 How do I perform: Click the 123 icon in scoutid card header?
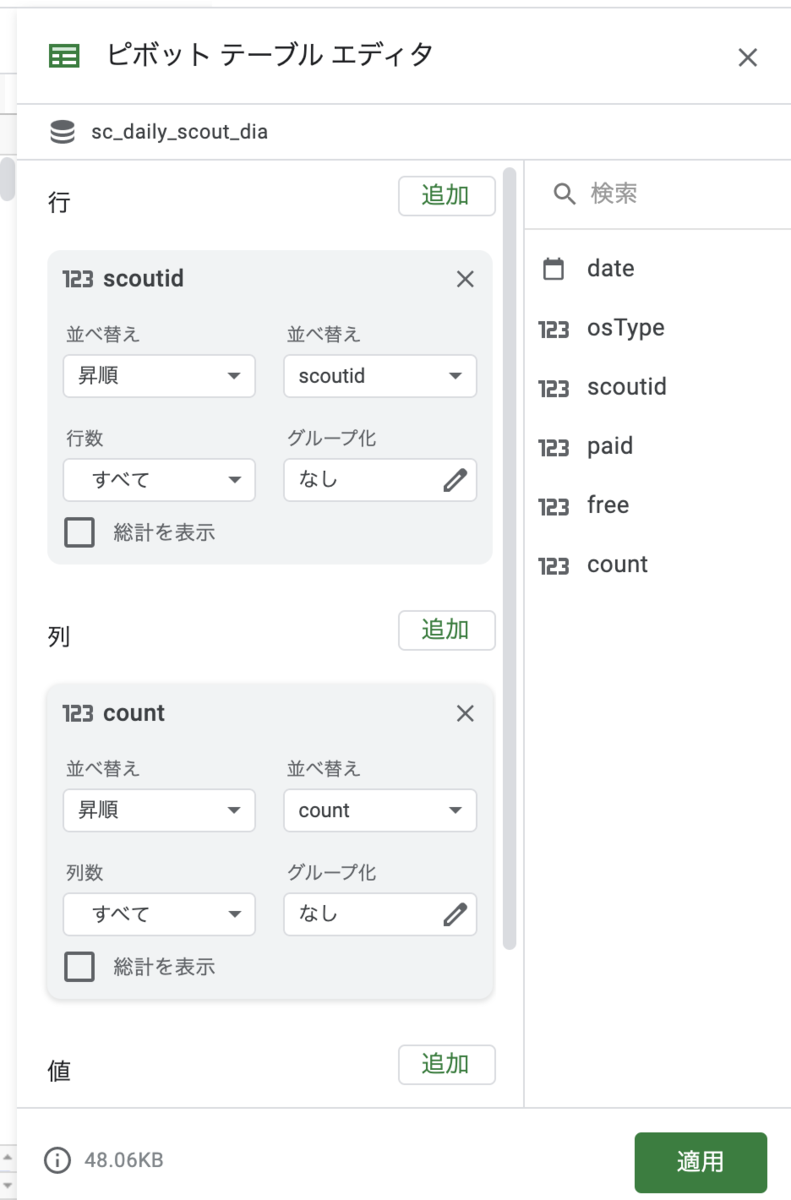(78, 279)
